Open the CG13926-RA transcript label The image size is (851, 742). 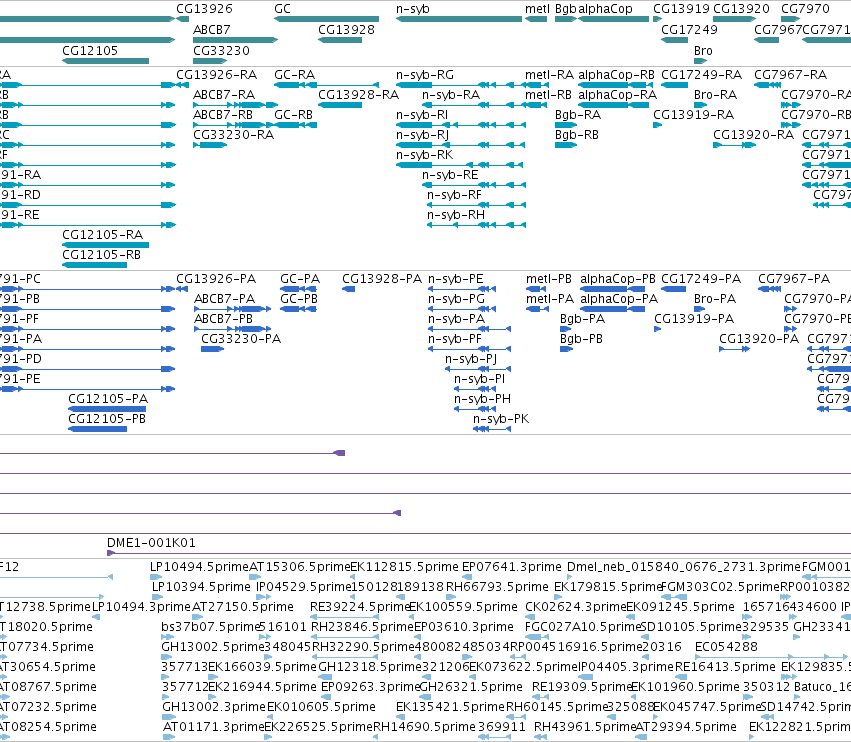click(x=217, y=74)
